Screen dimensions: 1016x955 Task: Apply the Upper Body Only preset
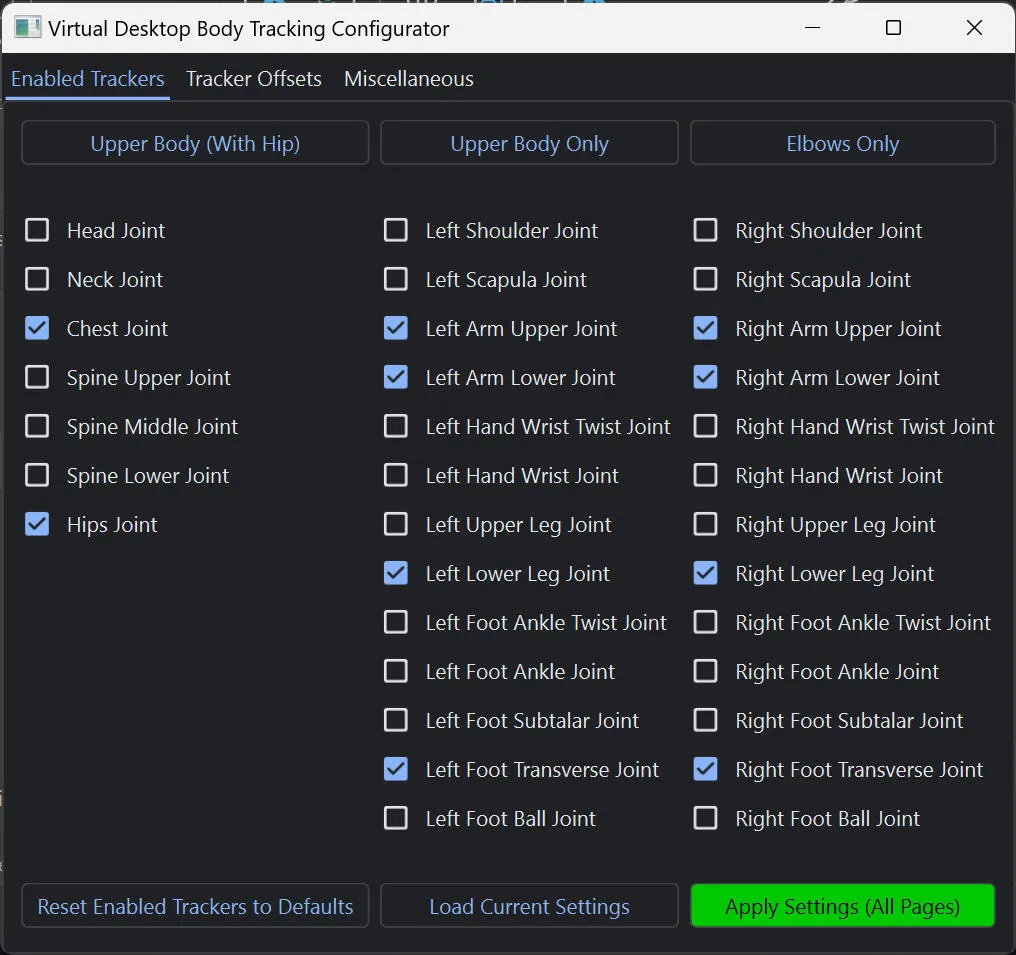pos(529,142)
